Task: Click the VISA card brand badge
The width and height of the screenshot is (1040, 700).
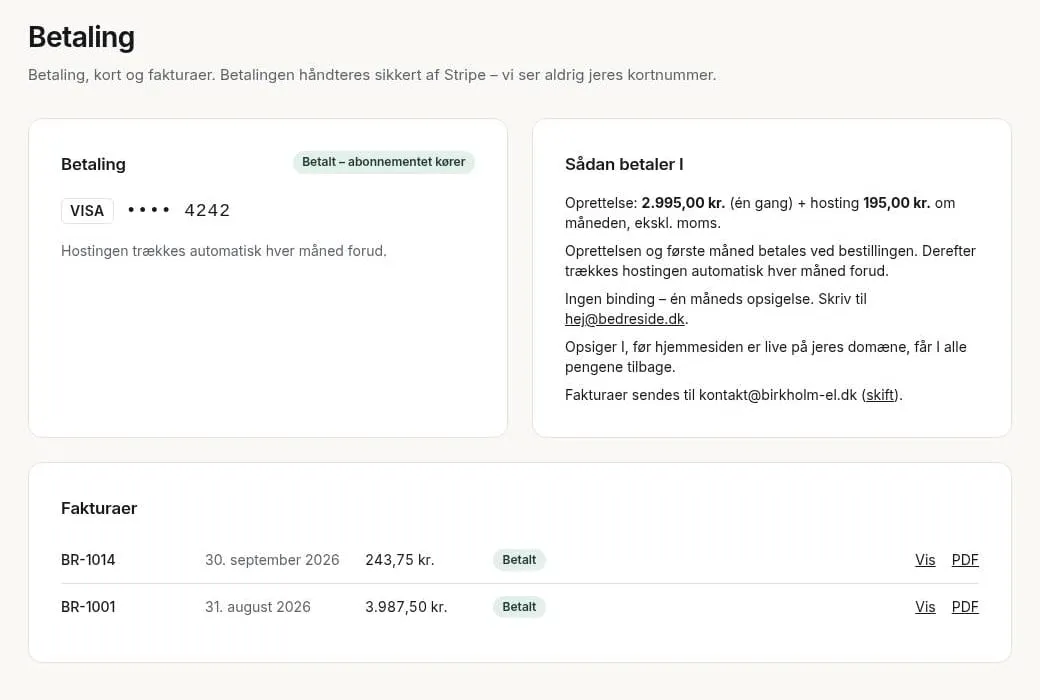Action: point(87,211)
